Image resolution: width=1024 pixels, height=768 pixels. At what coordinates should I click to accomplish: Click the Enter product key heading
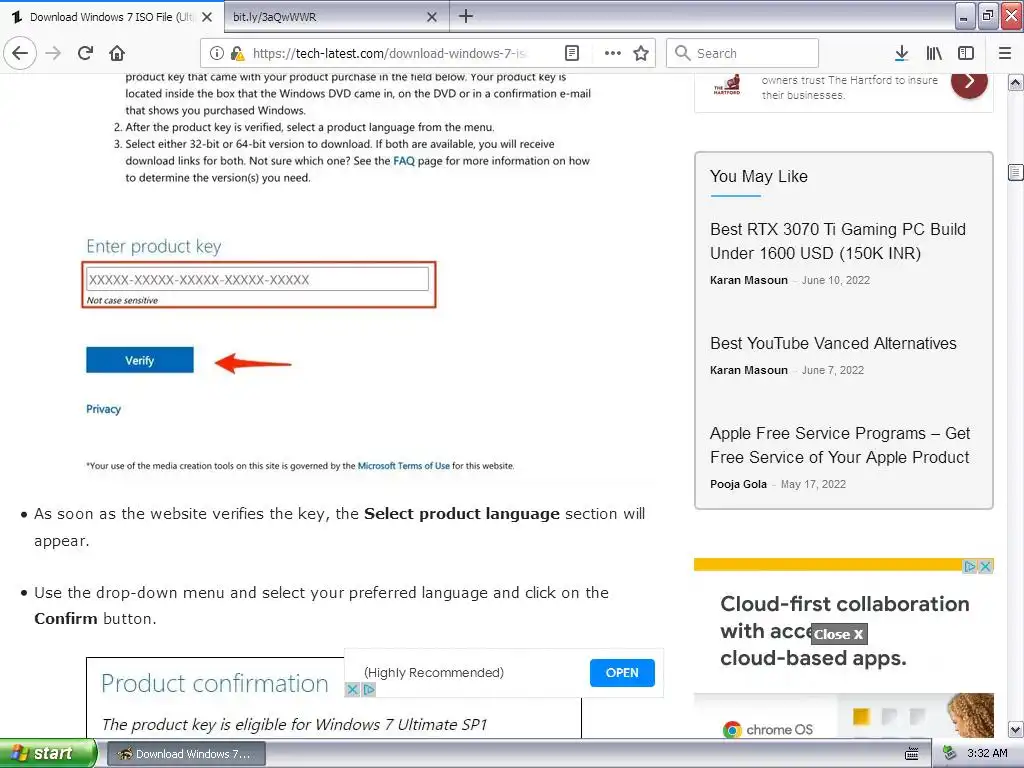154,246
